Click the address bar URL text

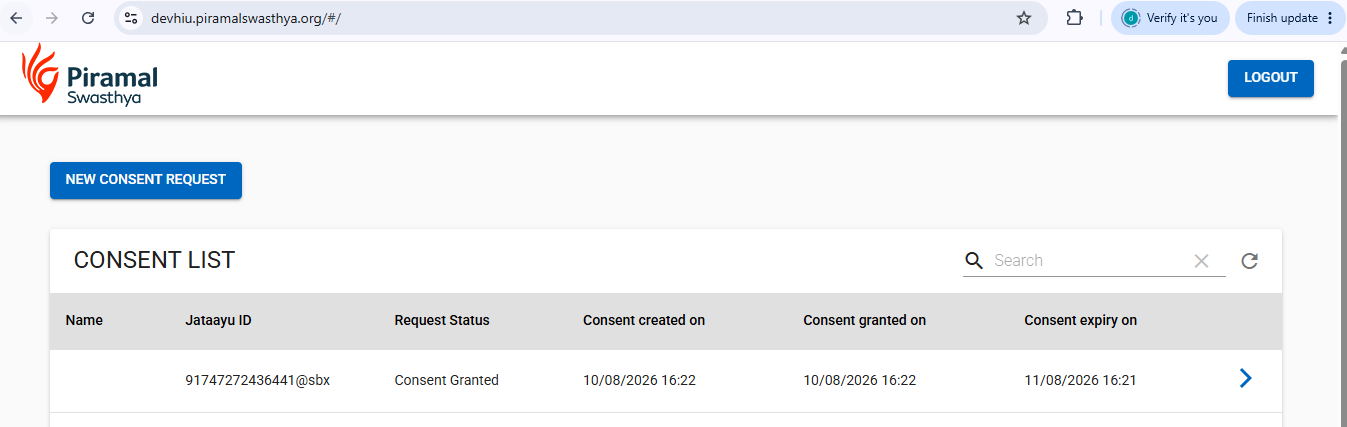pos(246,18)
